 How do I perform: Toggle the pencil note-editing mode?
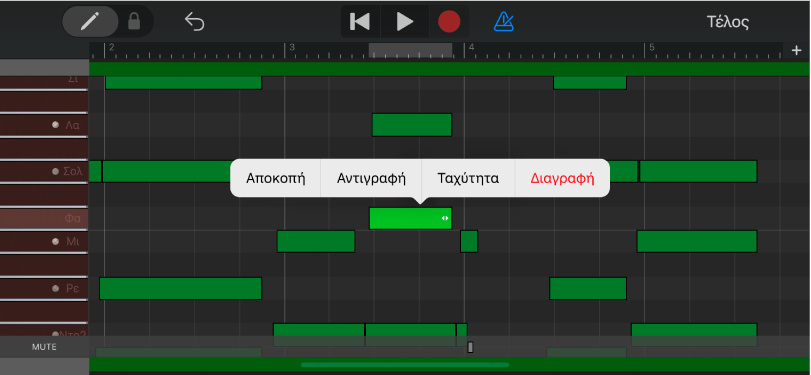point(92,22)
